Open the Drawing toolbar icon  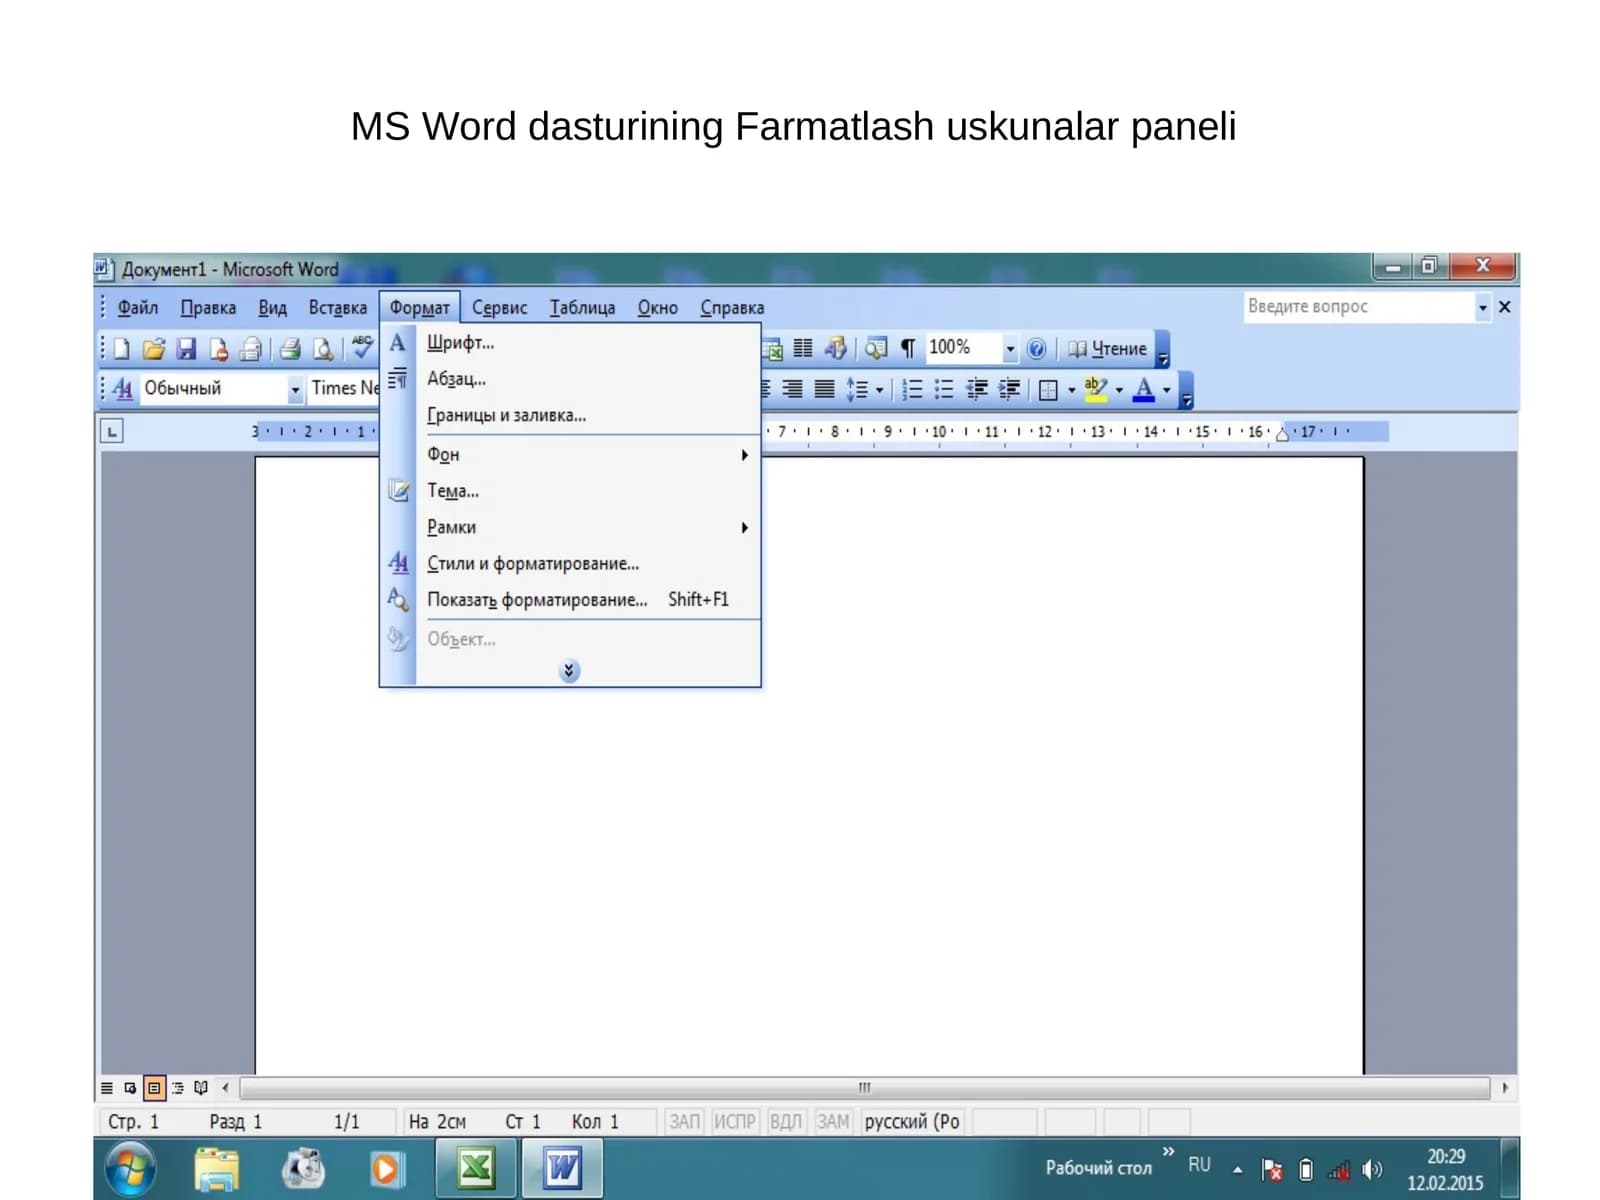(x=836, y=348)
